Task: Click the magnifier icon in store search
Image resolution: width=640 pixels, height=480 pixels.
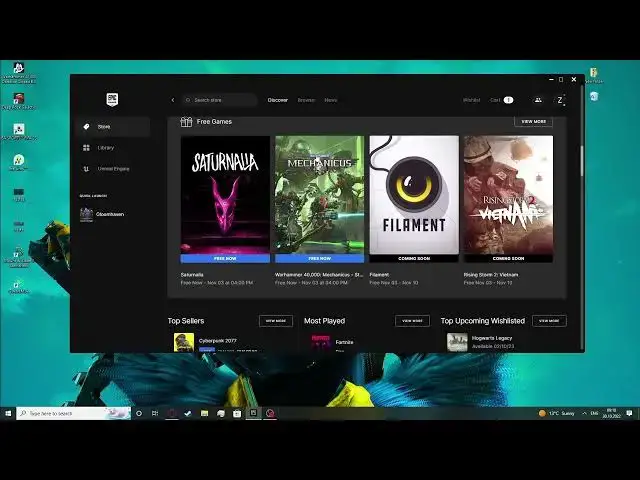Action: coord(188,100)
